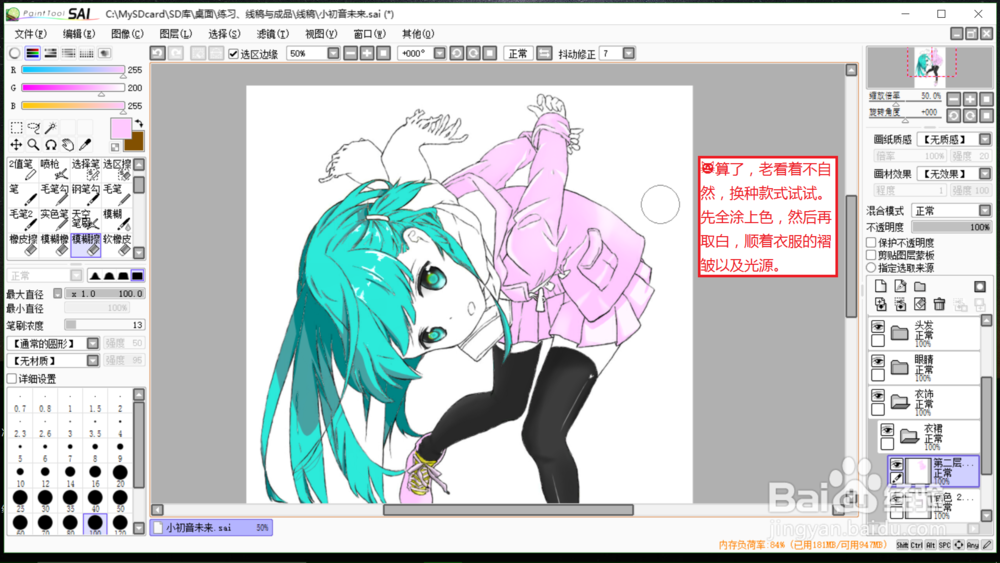Select the zoom magnifier tool
The width and height of the screenshot is (1000, 563).
(34, 145)
